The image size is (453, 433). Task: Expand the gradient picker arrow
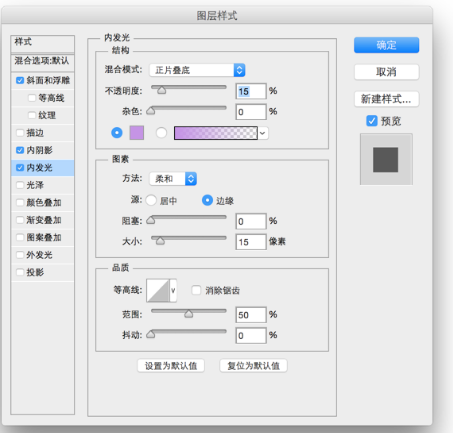pyautogui.click(x=263, y=133)
